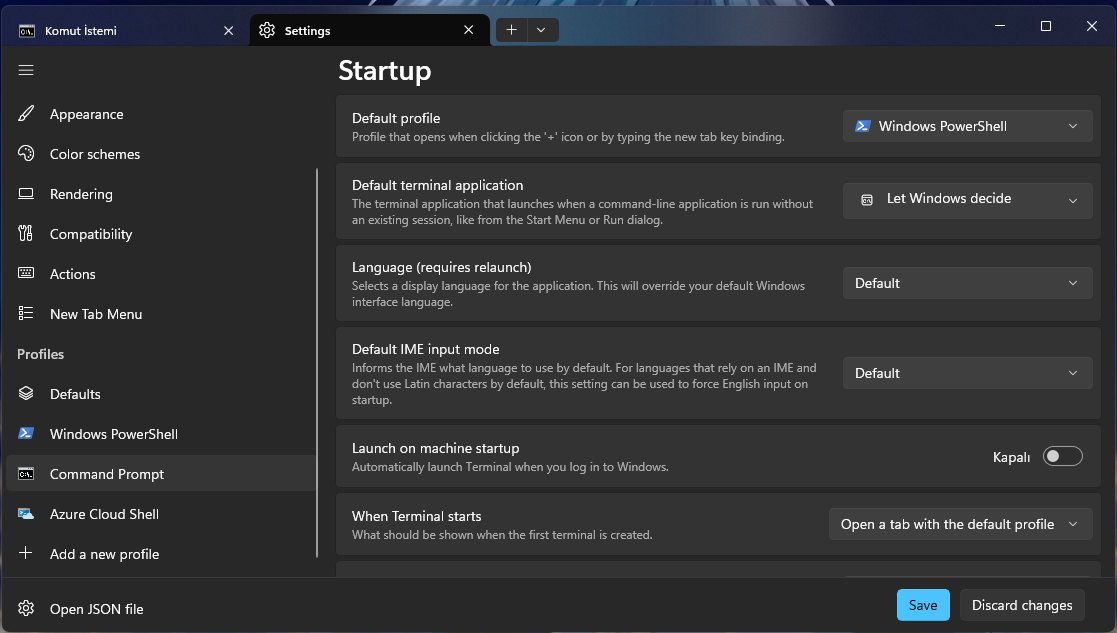The image size is (1117, 633).
Task: Close the Komut İstemi tab
Action: pos(229,31)
